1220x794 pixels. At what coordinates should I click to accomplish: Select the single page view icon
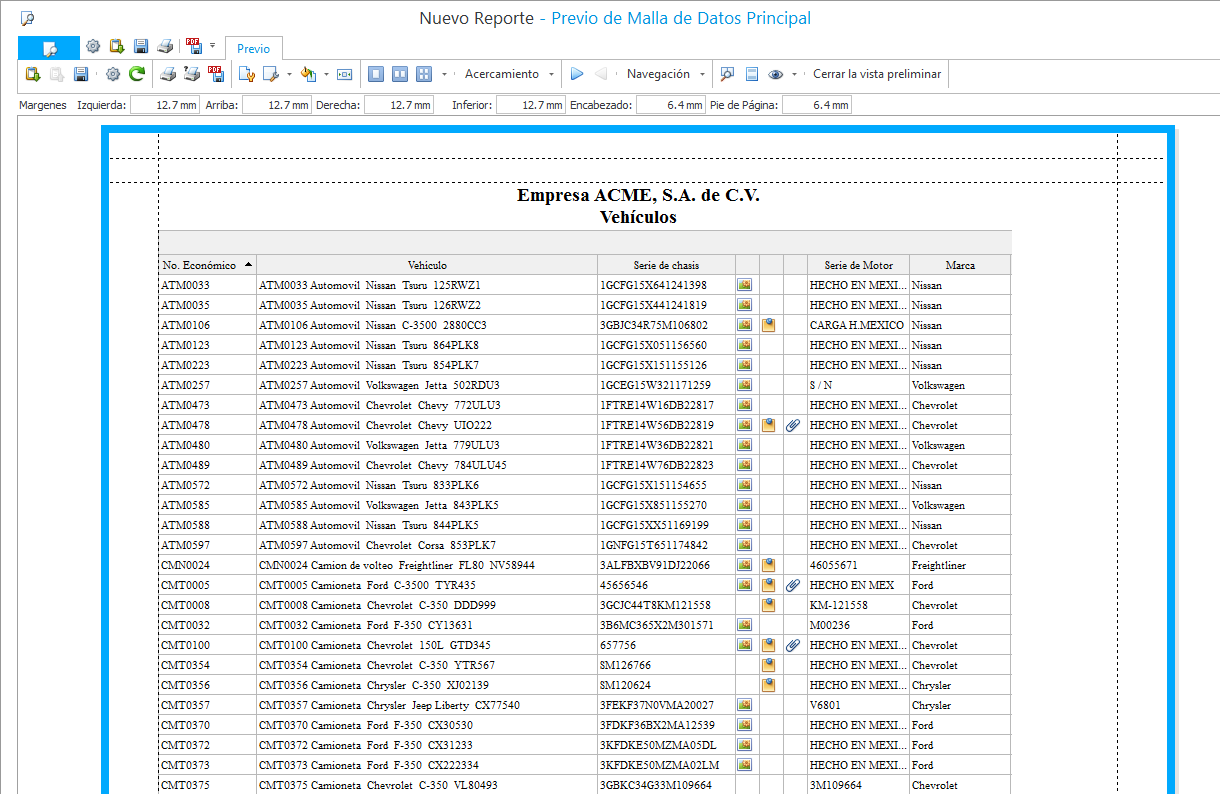pyautogui.click(x=376, y=74)
